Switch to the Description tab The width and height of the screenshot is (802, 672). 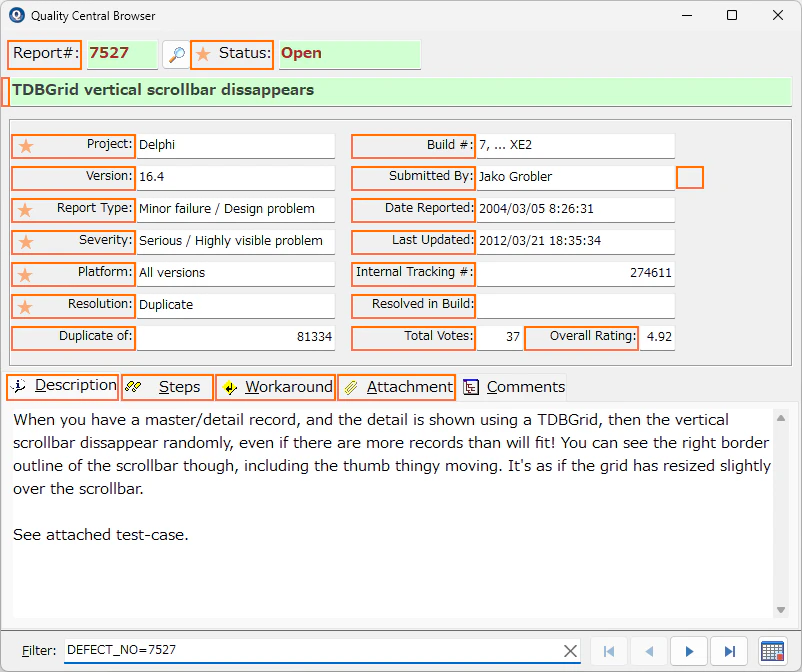click(63, 386)
